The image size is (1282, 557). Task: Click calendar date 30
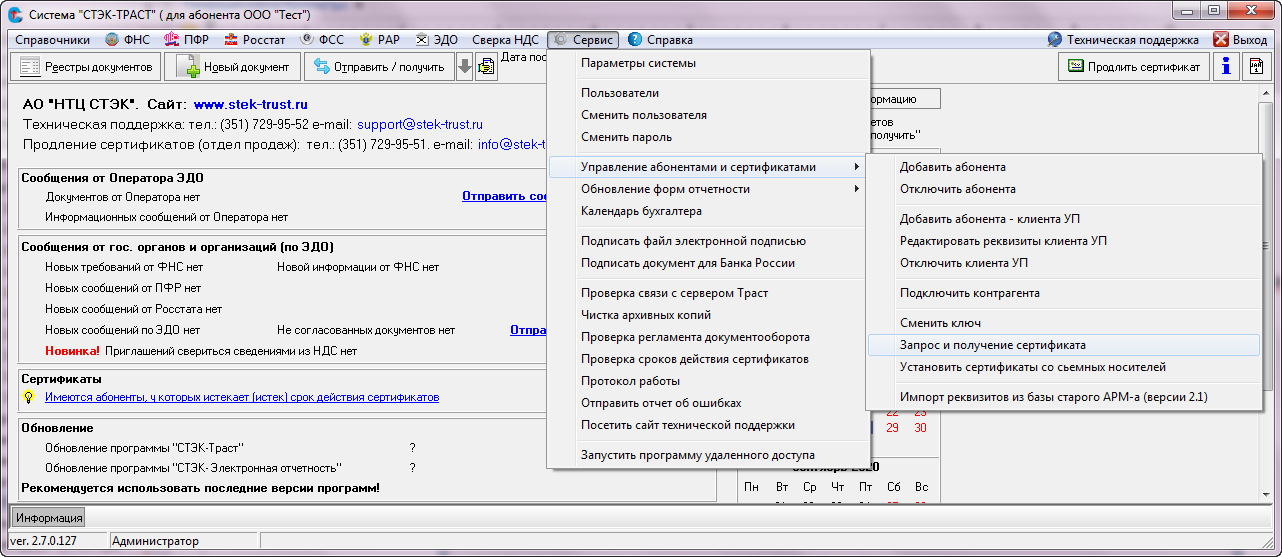(x=920, y=428)
